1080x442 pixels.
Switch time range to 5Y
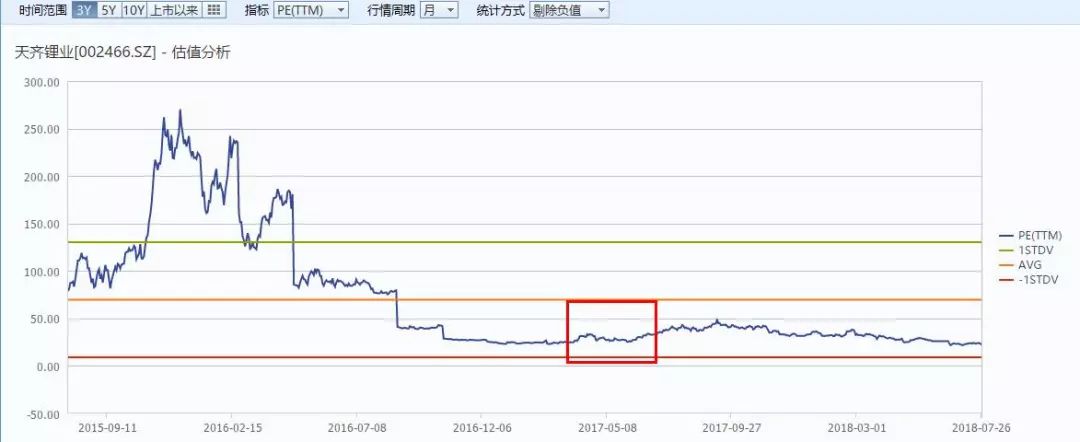pos(109,10)
